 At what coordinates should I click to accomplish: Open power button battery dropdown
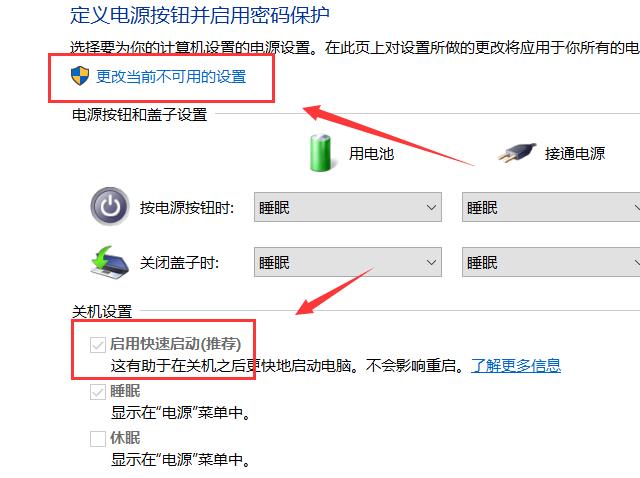348,207
